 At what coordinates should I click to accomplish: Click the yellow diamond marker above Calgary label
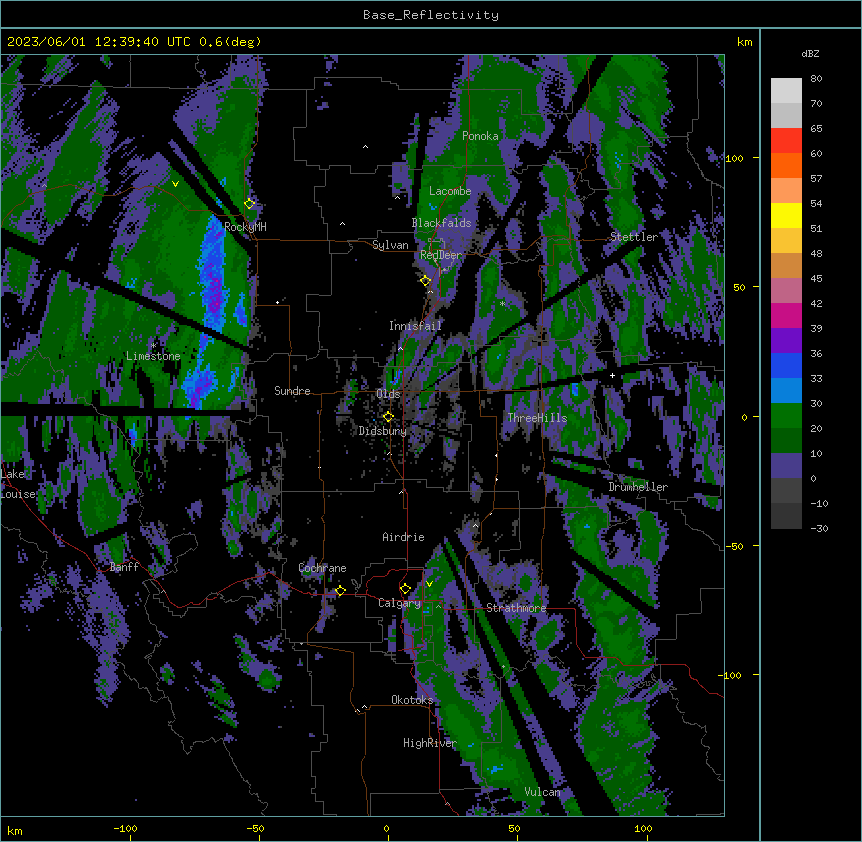click(x=405, y=589)
